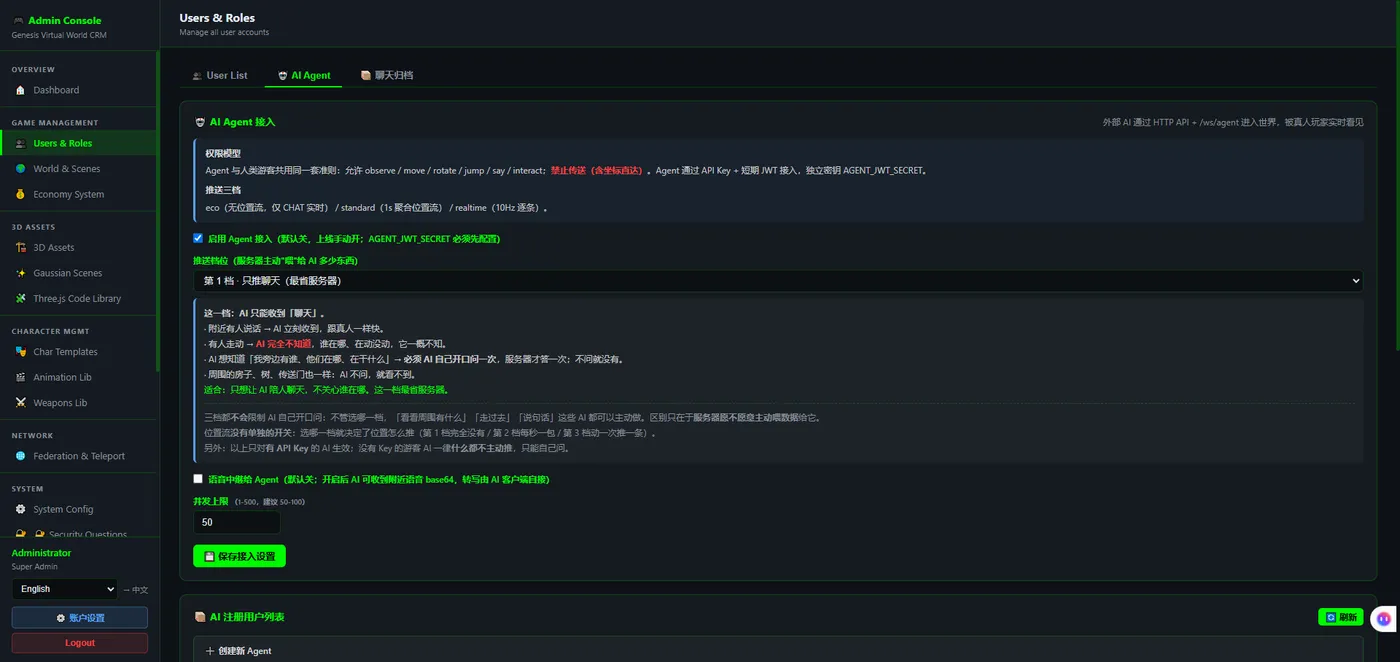Click the Economy System money bag icon

point(20,194)
